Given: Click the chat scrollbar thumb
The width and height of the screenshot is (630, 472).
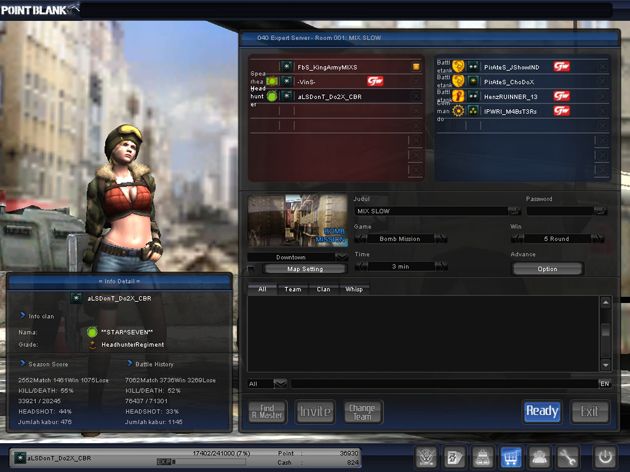Looking at the screenshot, I should (605, 330).
